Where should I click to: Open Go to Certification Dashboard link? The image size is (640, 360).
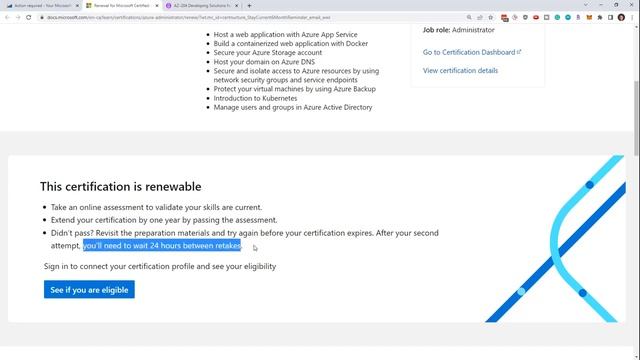click(x=472, y=52)
